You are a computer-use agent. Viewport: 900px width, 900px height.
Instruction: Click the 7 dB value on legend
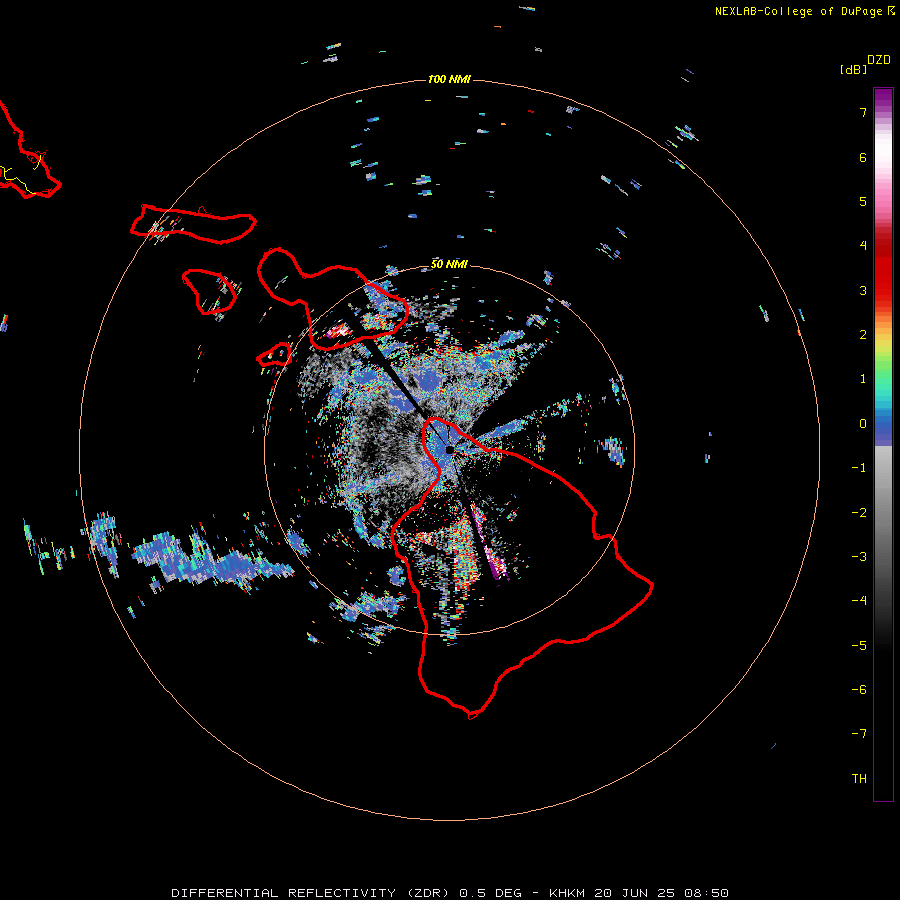pyautogui.click(x=863, y=112)
